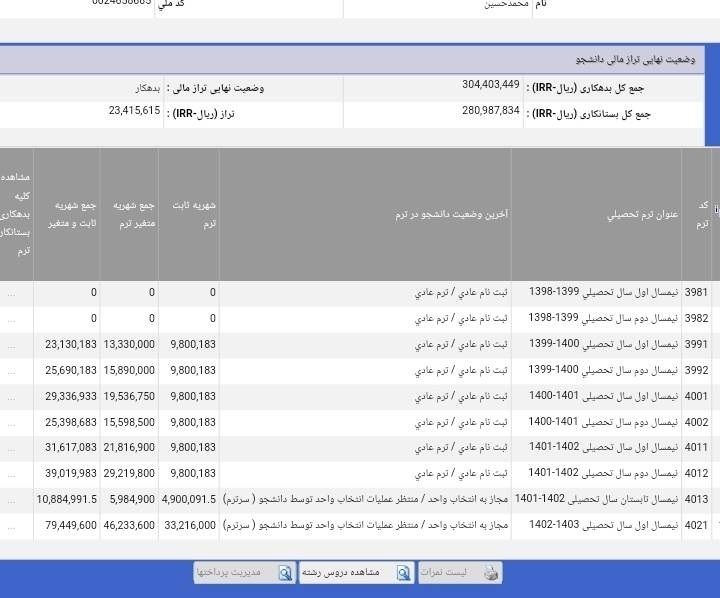Click variable tuition 15,890,000 of term 3992
This screenshot has width=720, height=598.
tap(129, 370)
